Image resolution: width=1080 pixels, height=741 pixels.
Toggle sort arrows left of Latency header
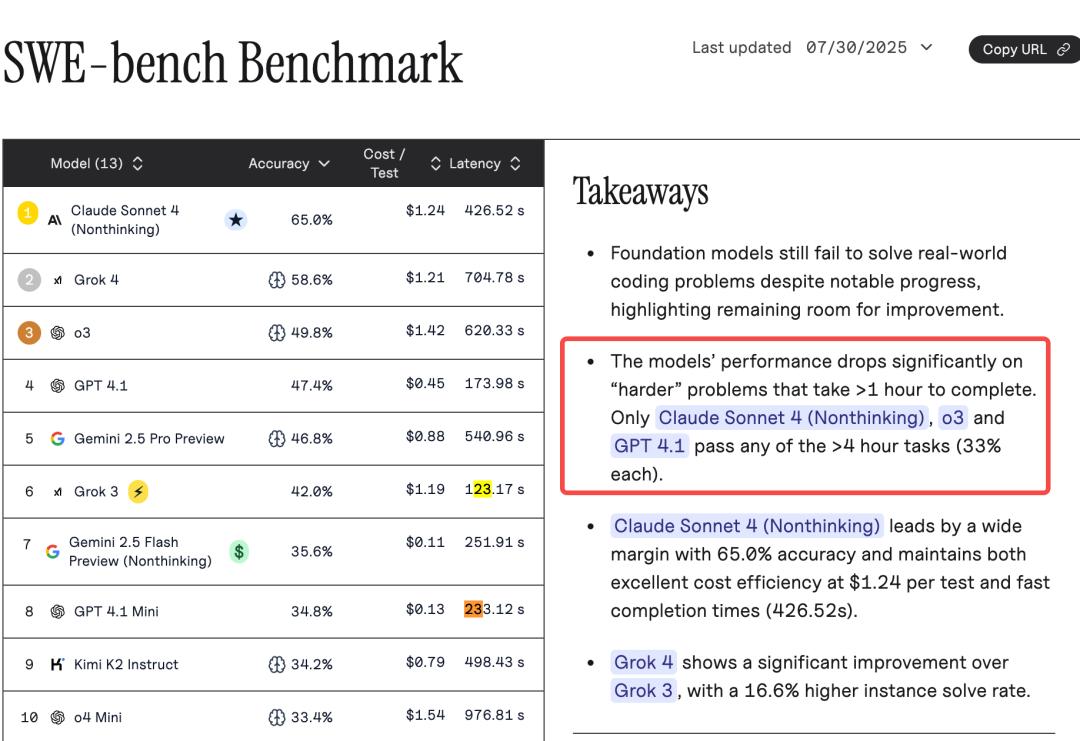pos(435,163)
